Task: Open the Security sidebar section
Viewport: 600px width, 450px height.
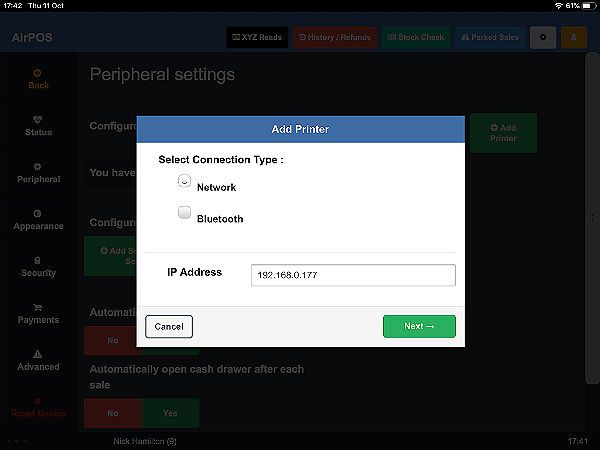Action: tap(38, 267)
